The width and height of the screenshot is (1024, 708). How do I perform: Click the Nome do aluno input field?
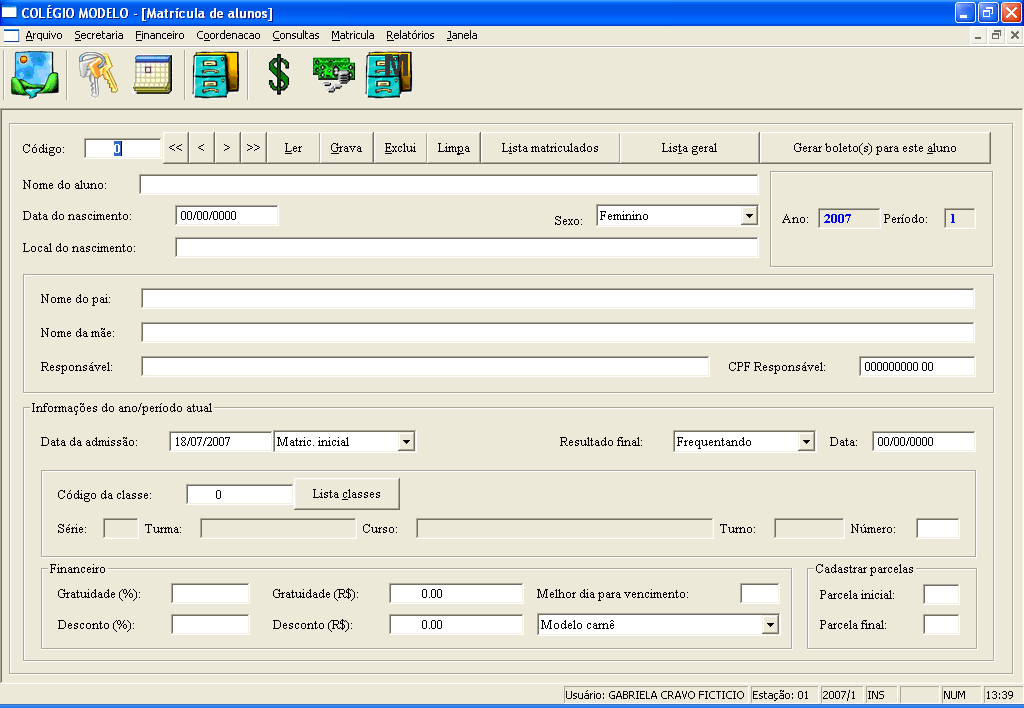coord(449,185)
